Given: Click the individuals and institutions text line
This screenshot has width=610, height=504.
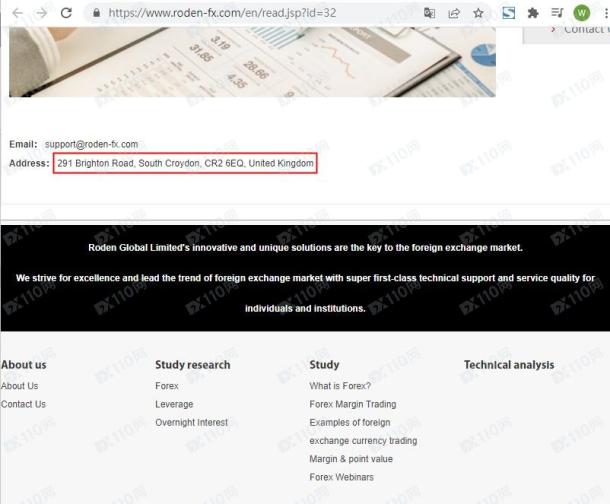Looking at the screenshot, I should (305, 308).
